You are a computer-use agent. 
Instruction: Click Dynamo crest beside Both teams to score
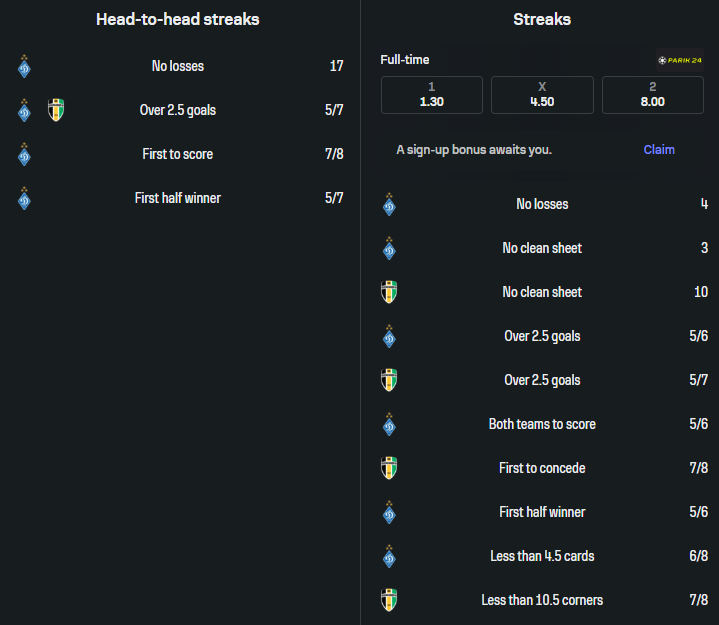coord(390,424)
